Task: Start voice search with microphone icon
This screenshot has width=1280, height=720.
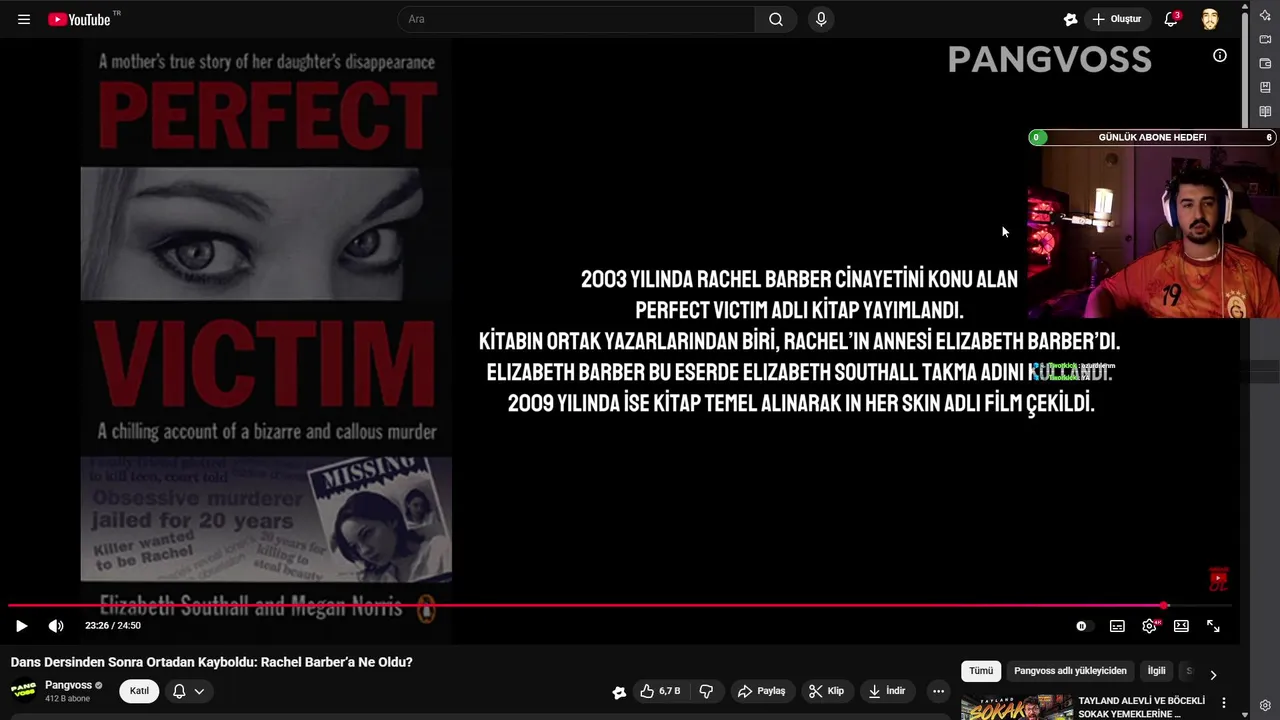Action: click(x=821, y=19)
